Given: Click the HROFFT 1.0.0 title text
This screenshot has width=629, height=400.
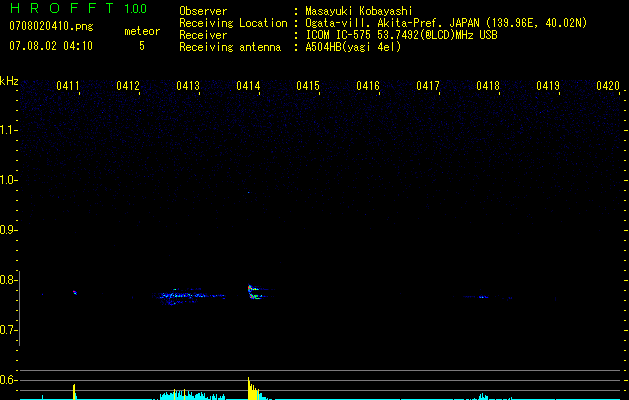Looking at the screenshot, I should (78, 8).
